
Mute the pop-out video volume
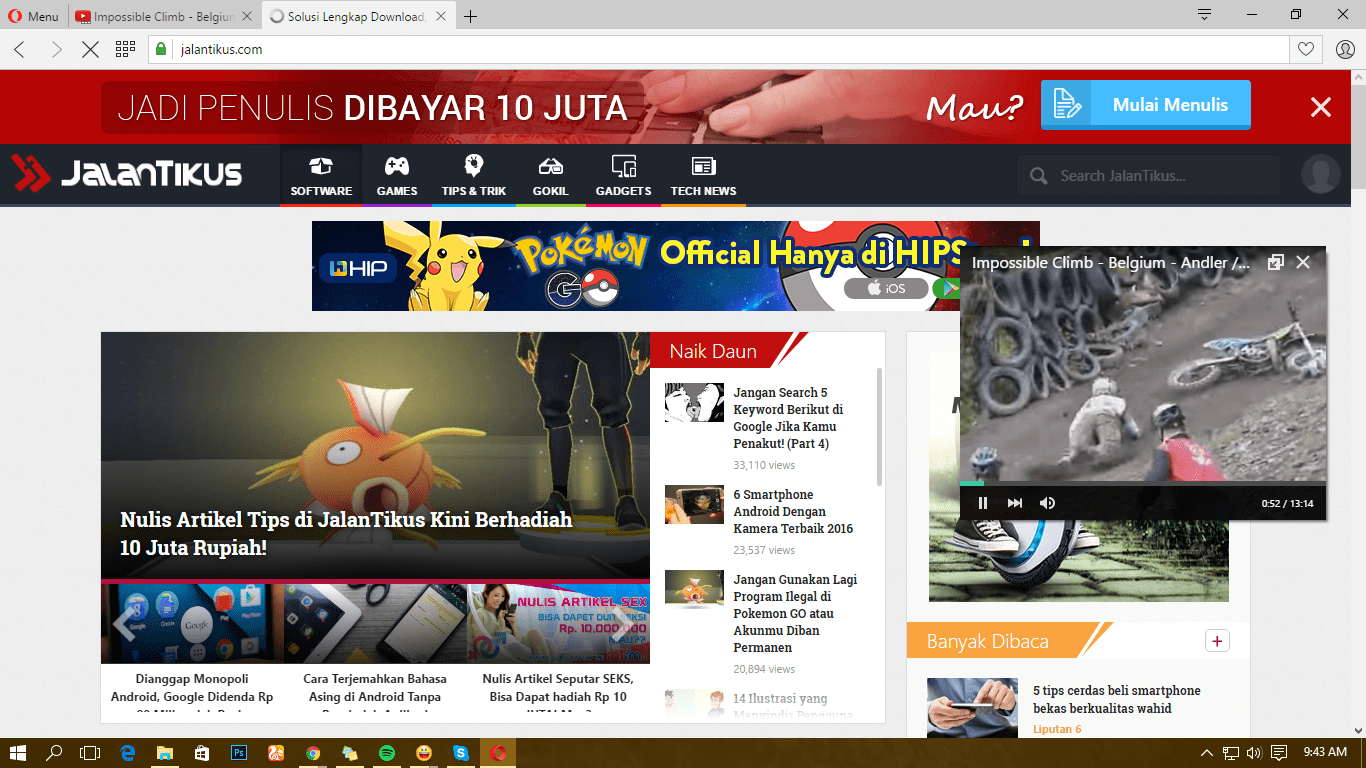point(1047,503)
